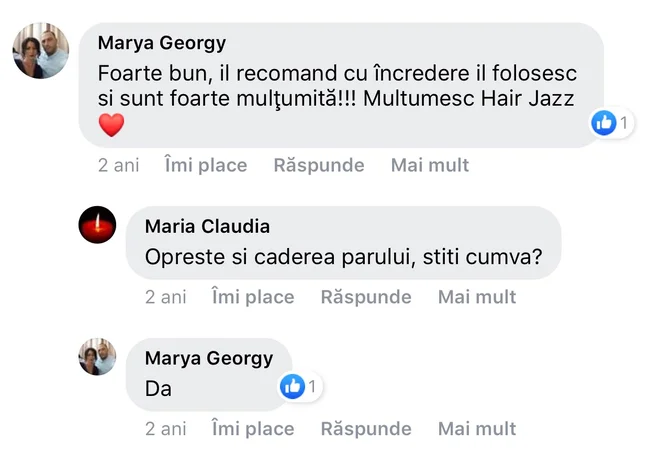Image resolution: width=650 pixels, height=454 pixels.
Task: Click the like reaction icon on 'Da' reply
Action: click(x=292, y=386)
